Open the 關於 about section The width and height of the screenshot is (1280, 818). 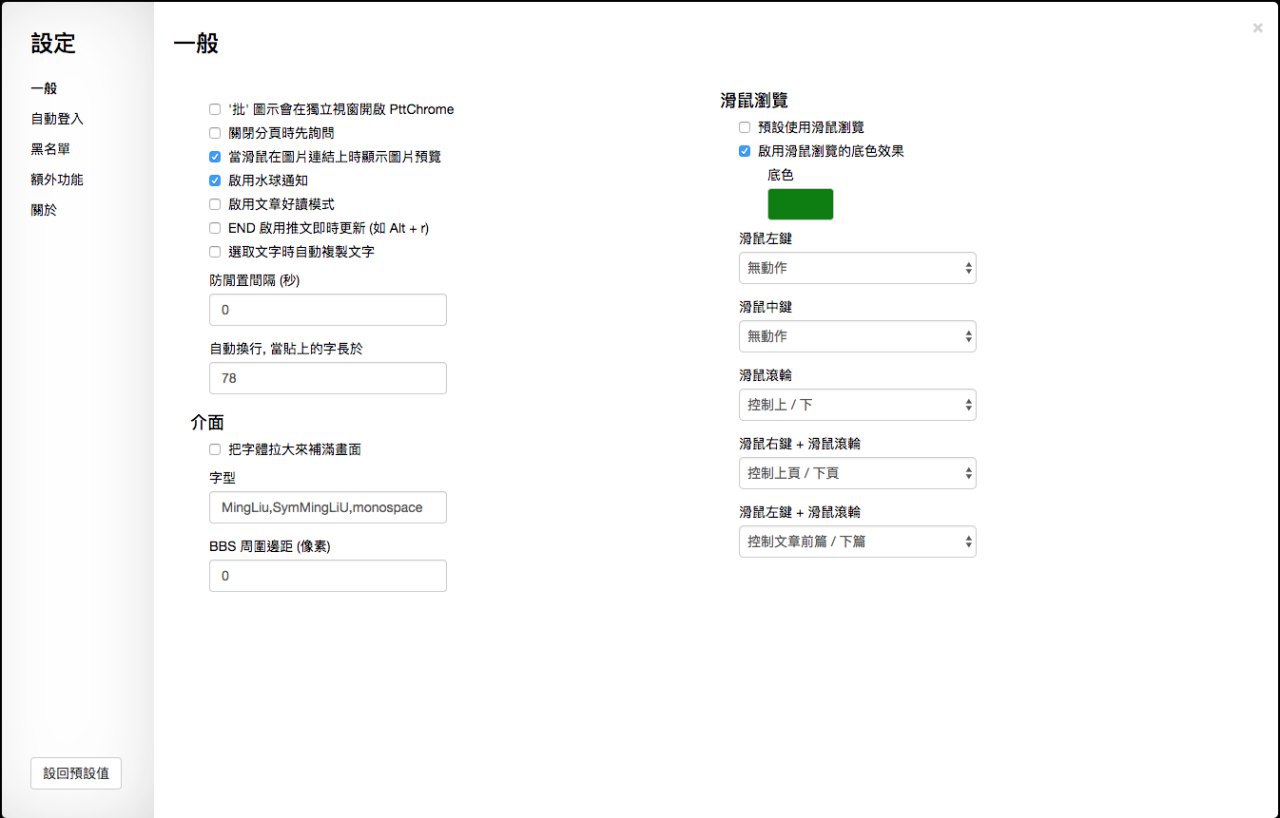tap(44, 210)
